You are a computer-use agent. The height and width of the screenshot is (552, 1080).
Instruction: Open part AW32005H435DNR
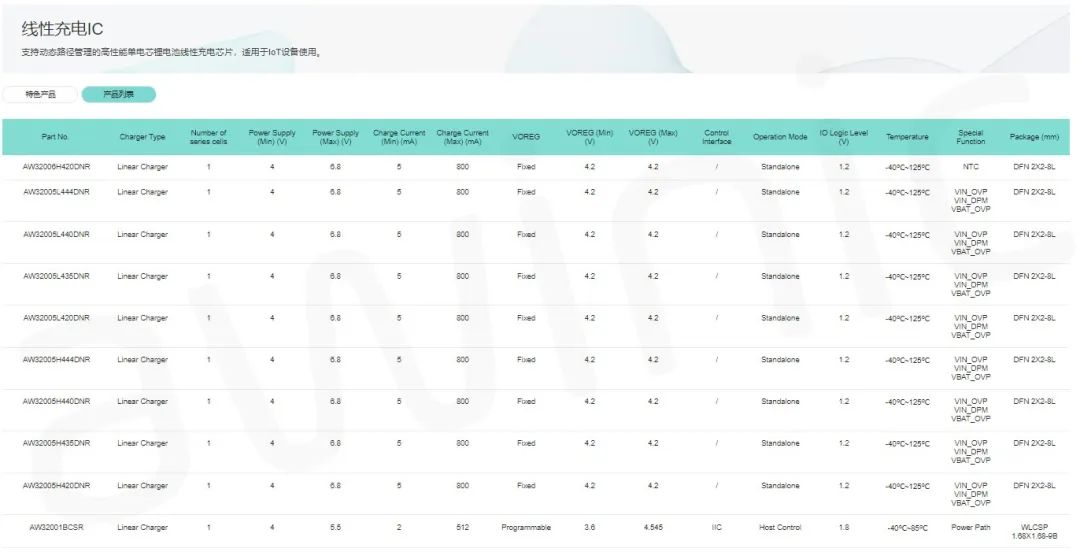56,443
